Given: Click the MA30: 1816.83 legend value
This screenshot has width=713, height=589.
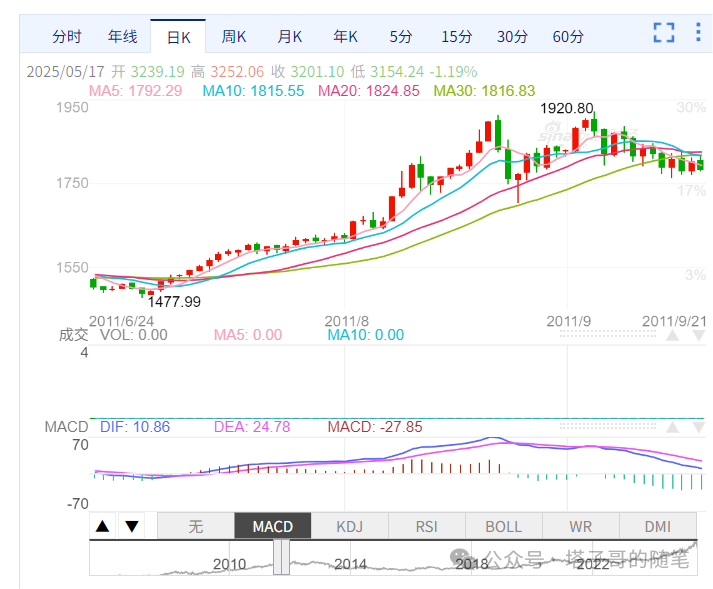Looking at the screenshot, I should tap(484, 91).
